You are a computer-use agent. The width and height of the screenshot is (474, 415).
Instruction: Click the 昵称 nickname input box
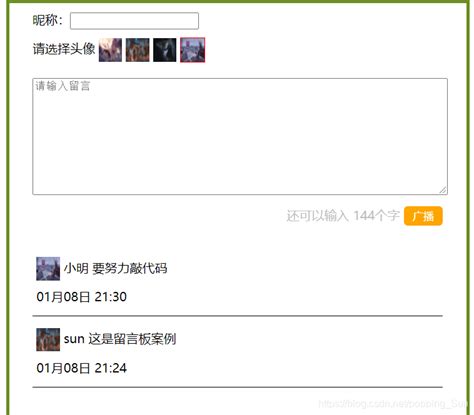[x=134, y=21]
